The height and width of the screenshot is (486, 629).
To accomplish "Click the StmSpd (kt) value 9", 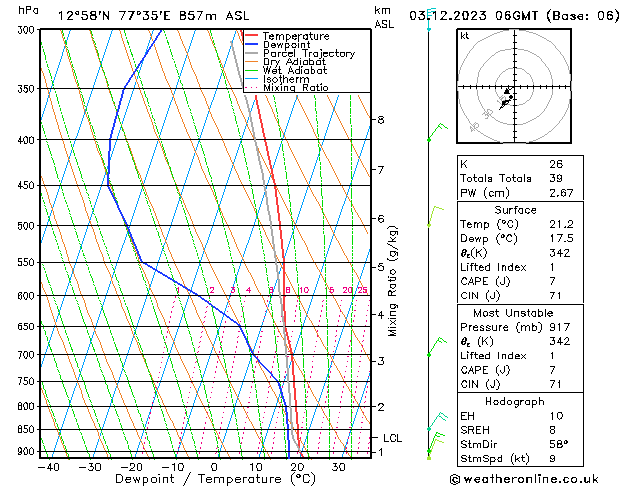I will tap(552, 459).
